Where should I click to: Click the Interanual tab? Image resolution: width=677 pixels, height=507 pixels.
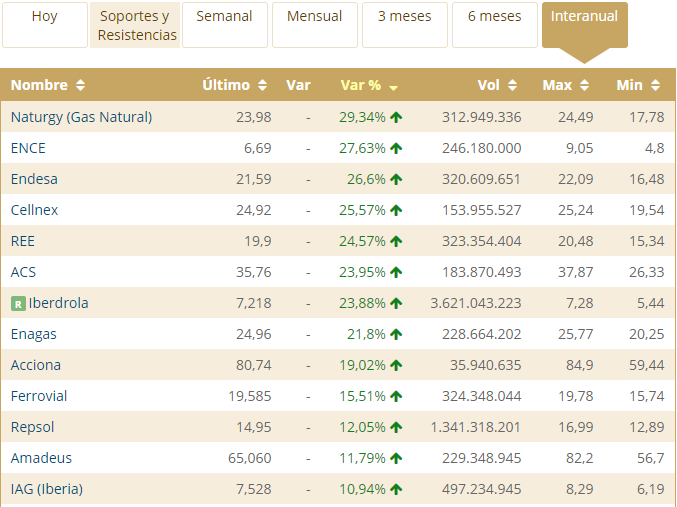click(x=585, y=25)
